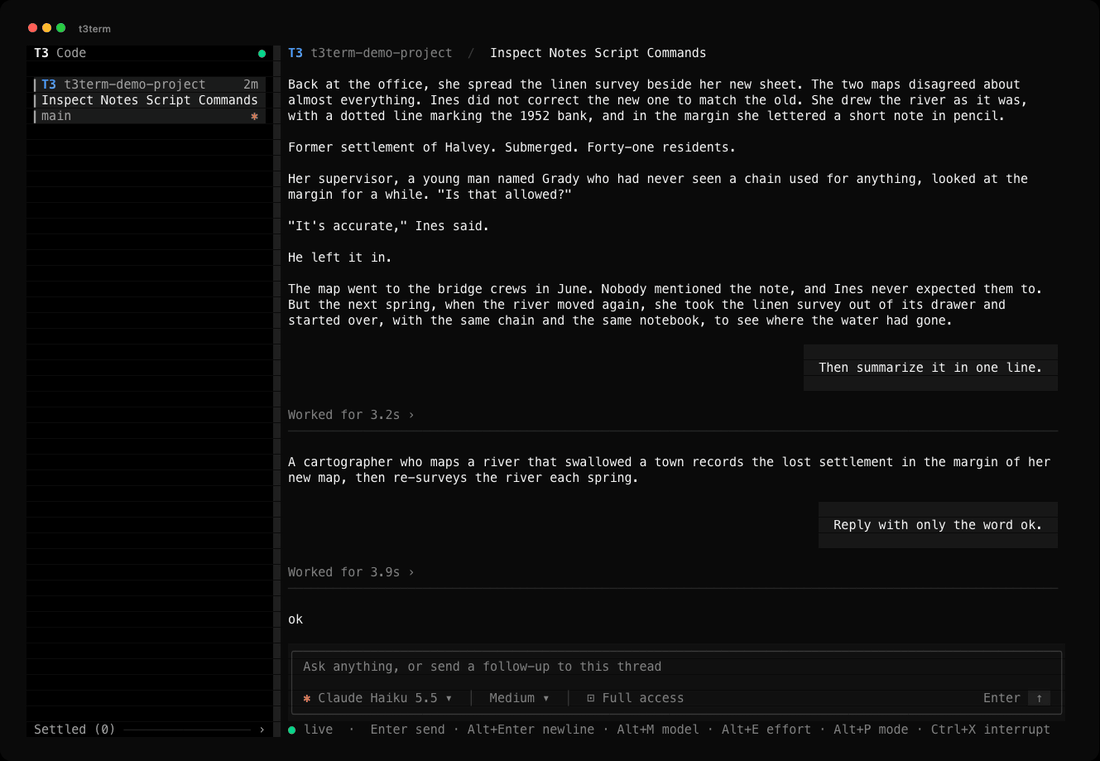Click the orange asterisk on the main row
The image size is (1100, 761).
[255, 116]
